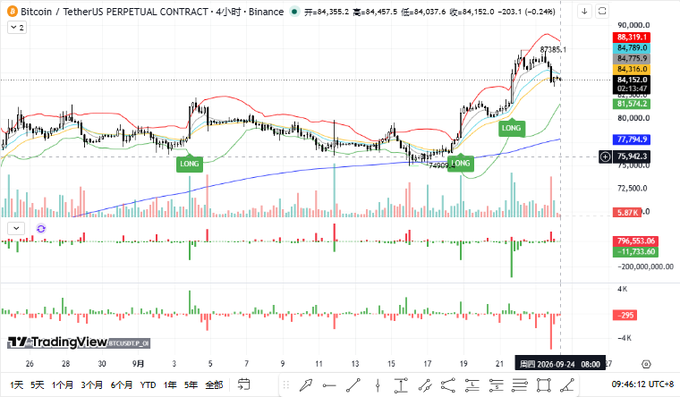Image resolution: width=680 pixels, height=397 pixels.
Task: Set range to 全部
Action: [x=214, y=385]
